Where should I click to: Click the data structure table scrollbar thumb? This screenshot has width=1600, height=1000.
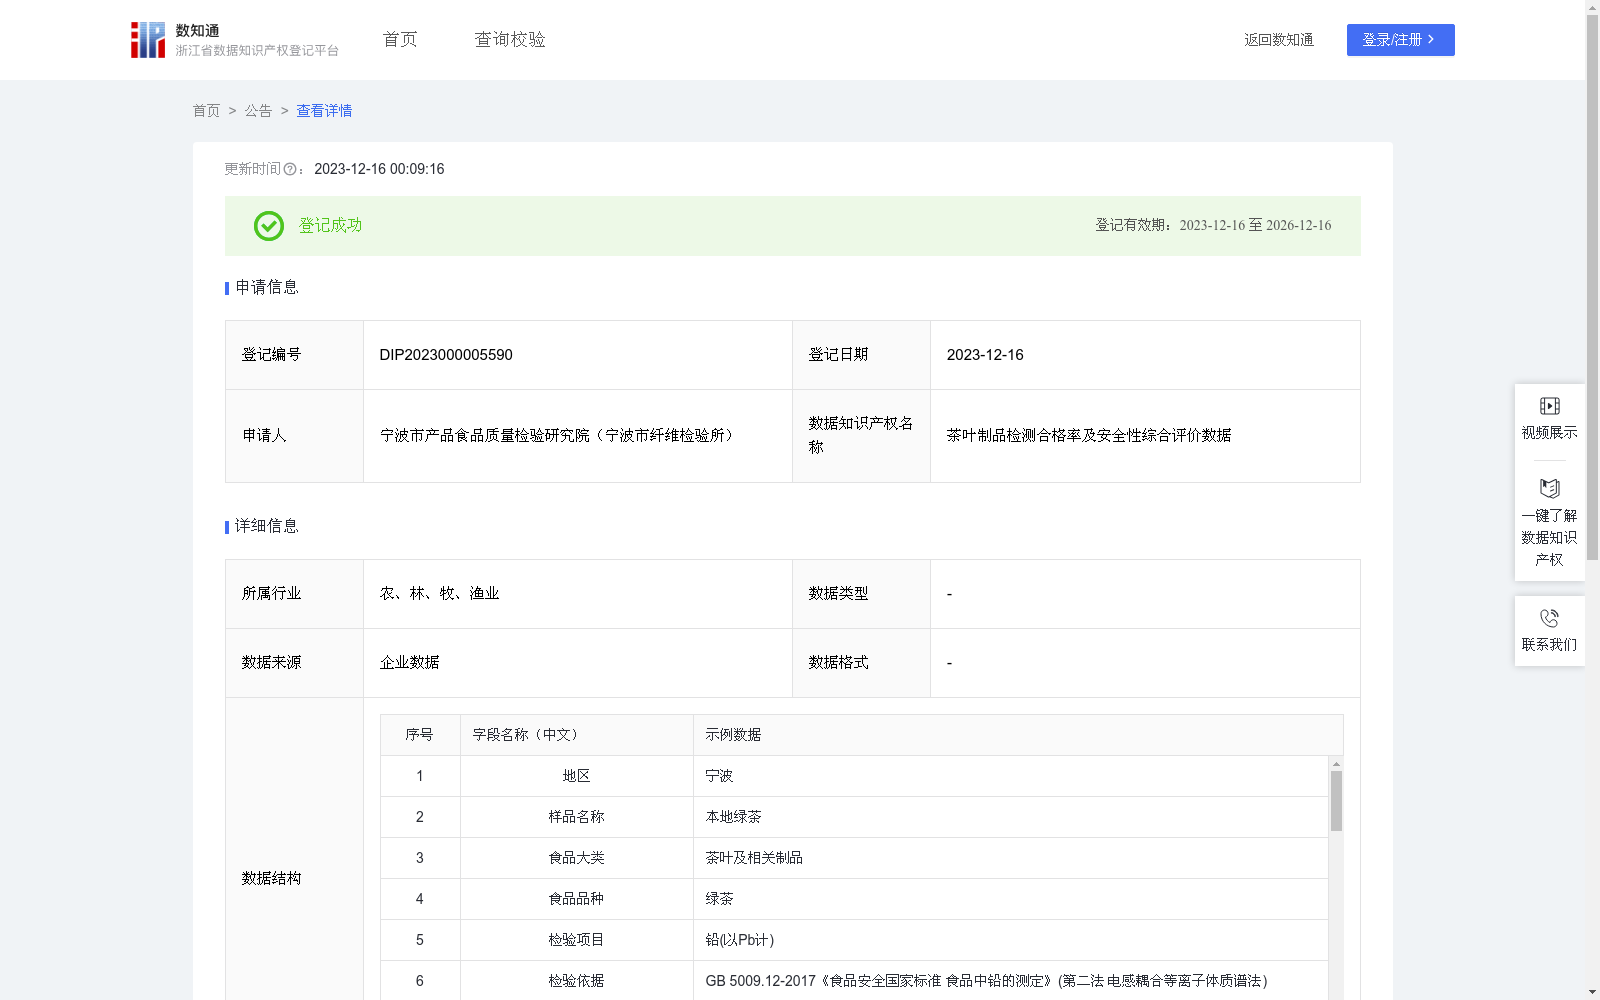pos(1336,801)
